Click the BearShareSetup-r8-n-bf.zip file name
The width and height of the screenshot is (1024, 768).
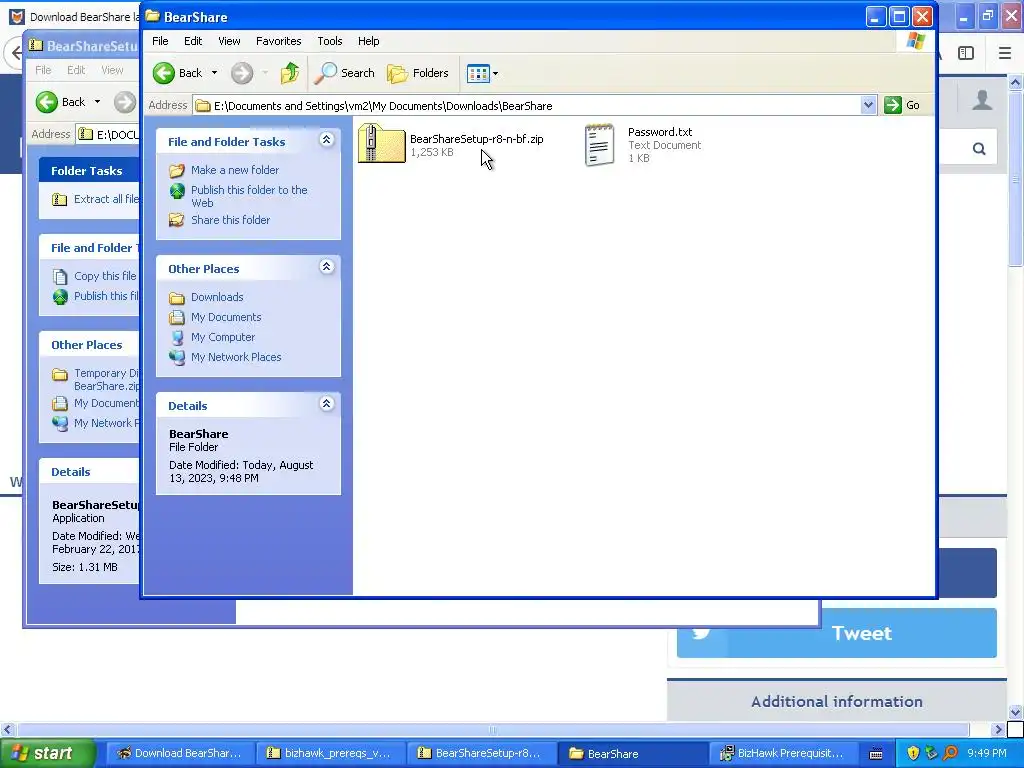tap(477, 138)
